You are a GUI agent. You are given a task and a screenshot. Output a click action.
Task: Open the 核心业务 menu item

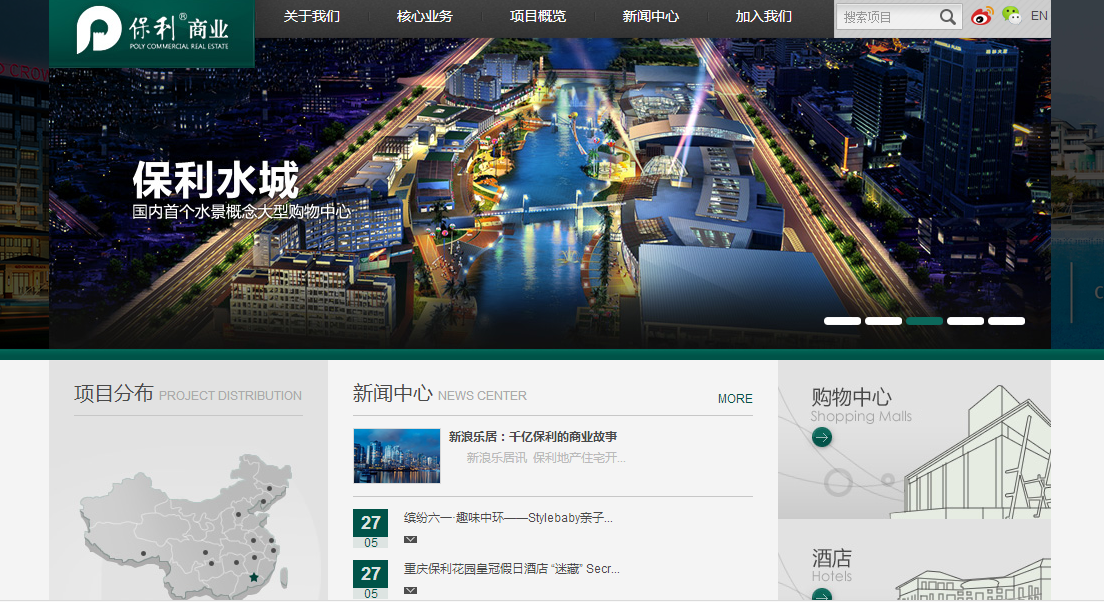[425, 16]
